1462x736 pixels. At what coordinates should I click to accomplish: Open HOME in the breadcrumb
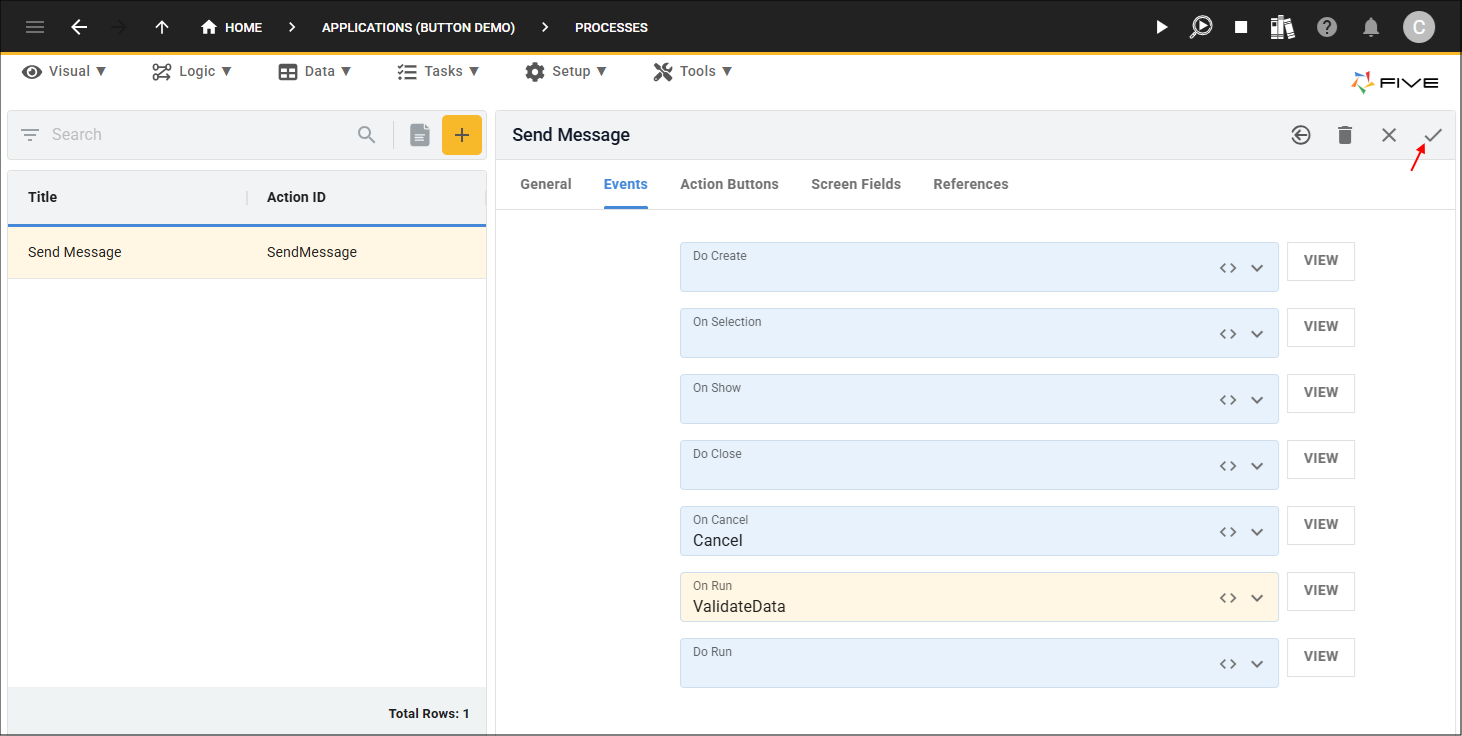click(x=231, y=27)
